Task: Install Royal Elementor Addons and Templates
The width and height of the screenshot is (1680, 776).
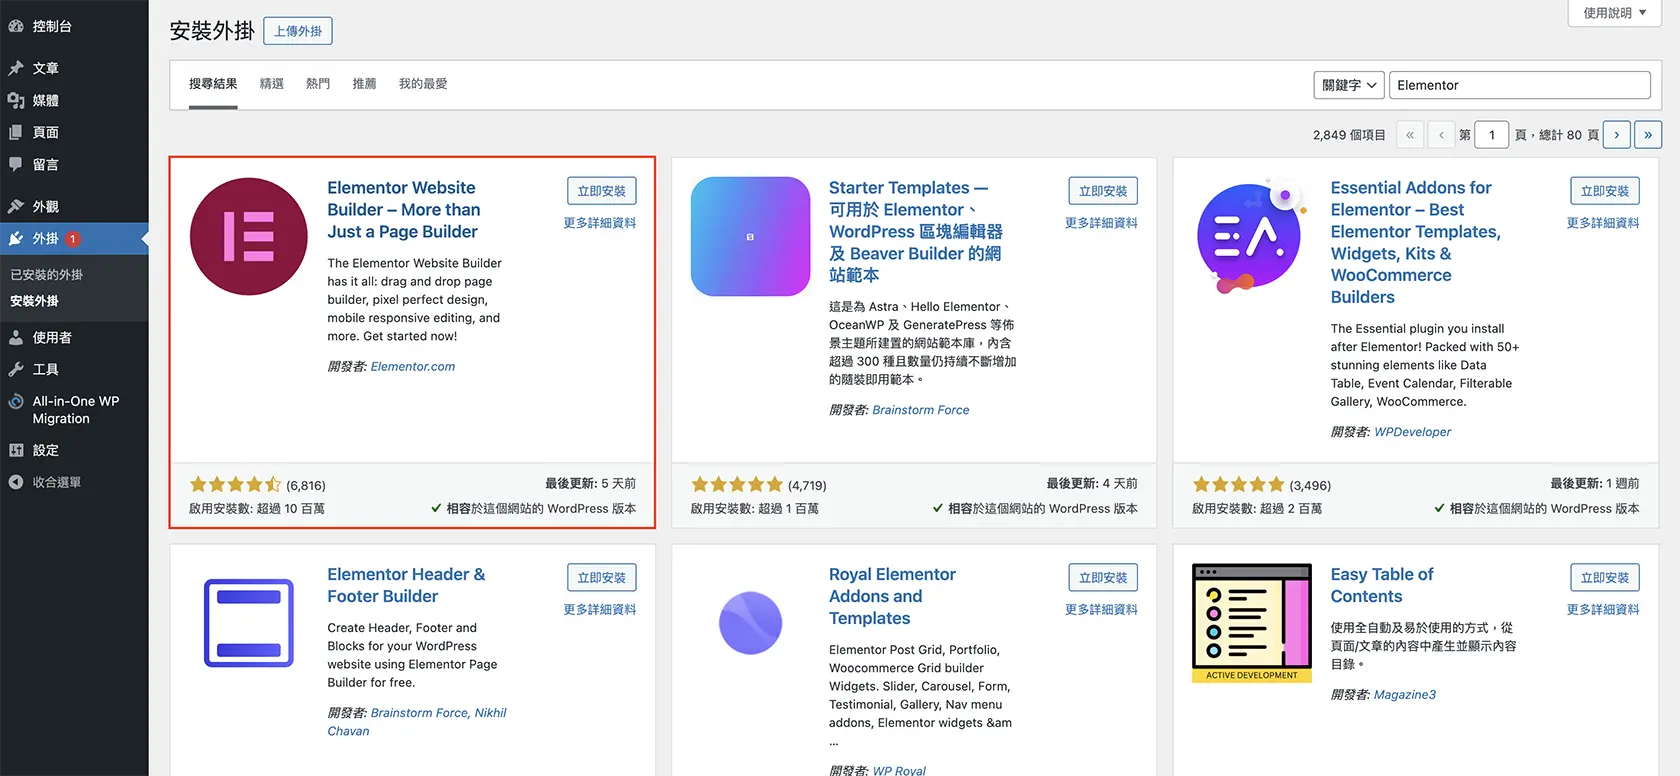Action: click(1103, 578)
